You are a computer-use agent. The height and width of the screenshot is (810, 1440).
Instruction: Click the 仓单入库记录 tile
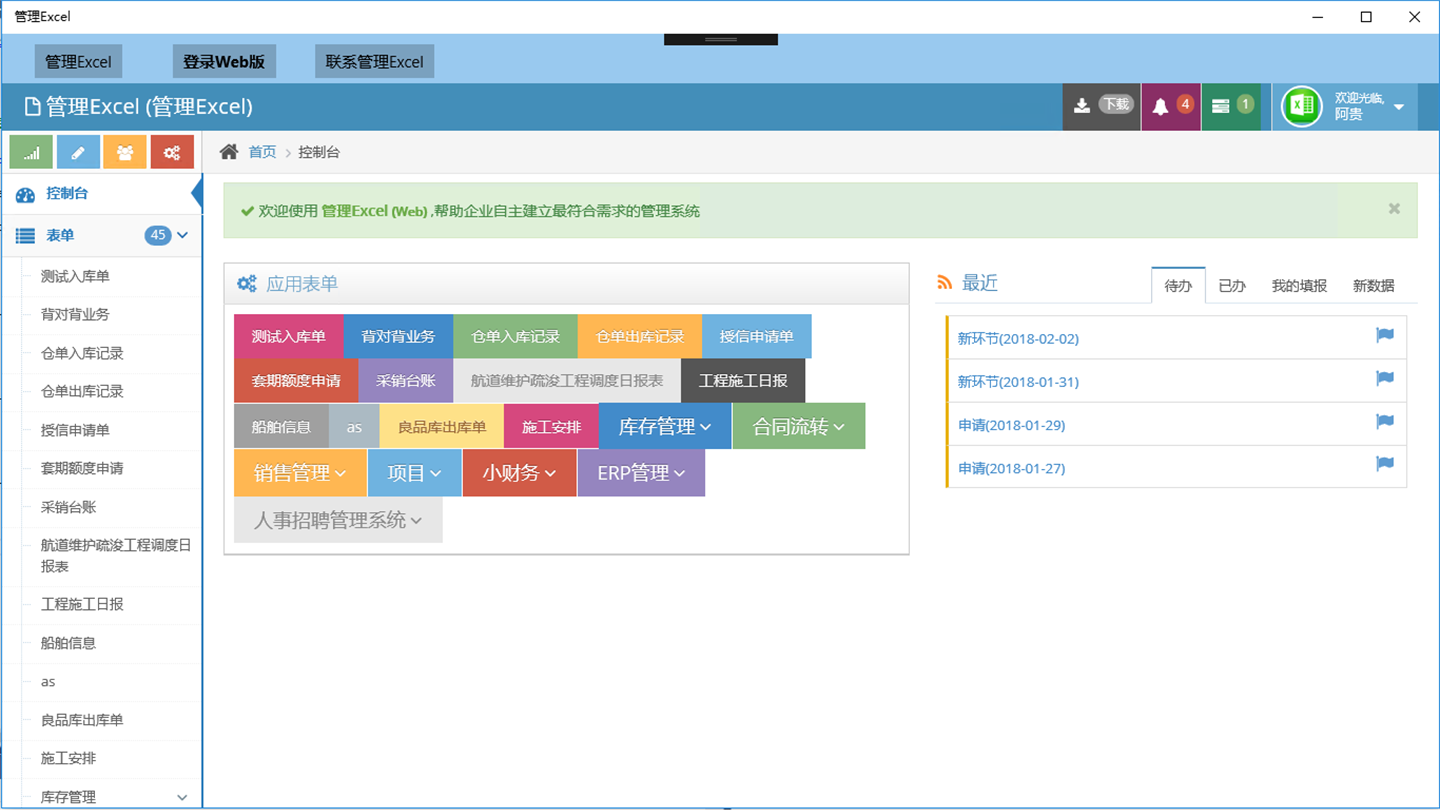[x=516, y=336]
